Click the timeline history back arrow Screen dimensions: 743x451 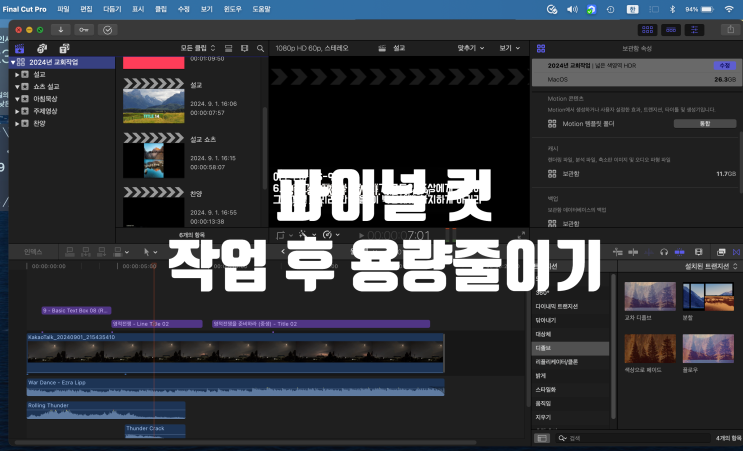click(283, 252)
